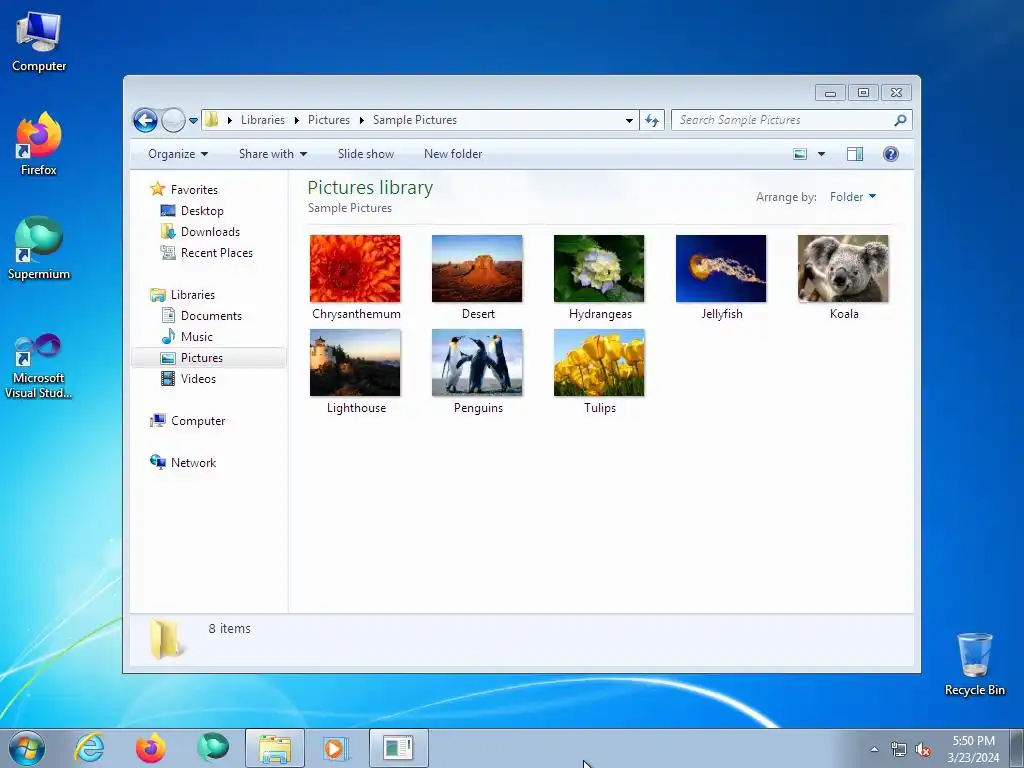The width and height of the screenshot is (1024, 768).
Task: Open the Windows Start menu
Action: pyautogui.click(x=27, y=748)
